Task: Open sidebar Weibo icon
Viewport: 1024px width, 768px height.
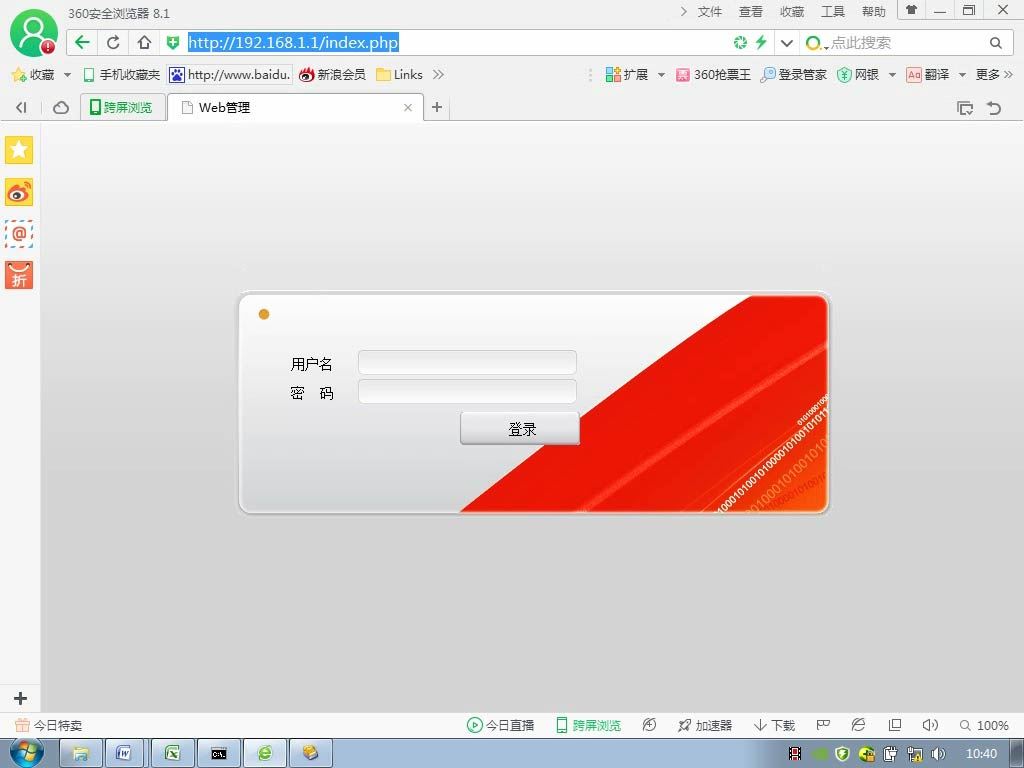Action: (x=19, y=193)
